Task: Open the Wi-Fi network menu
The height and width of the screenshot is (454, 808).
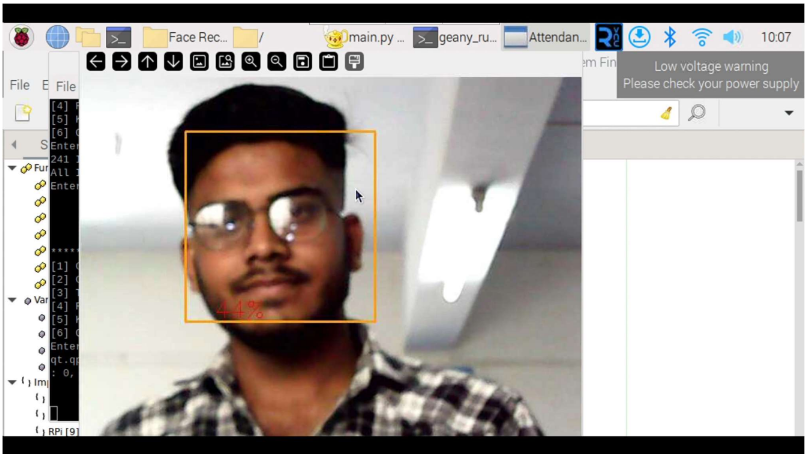Action: (701, 37)
